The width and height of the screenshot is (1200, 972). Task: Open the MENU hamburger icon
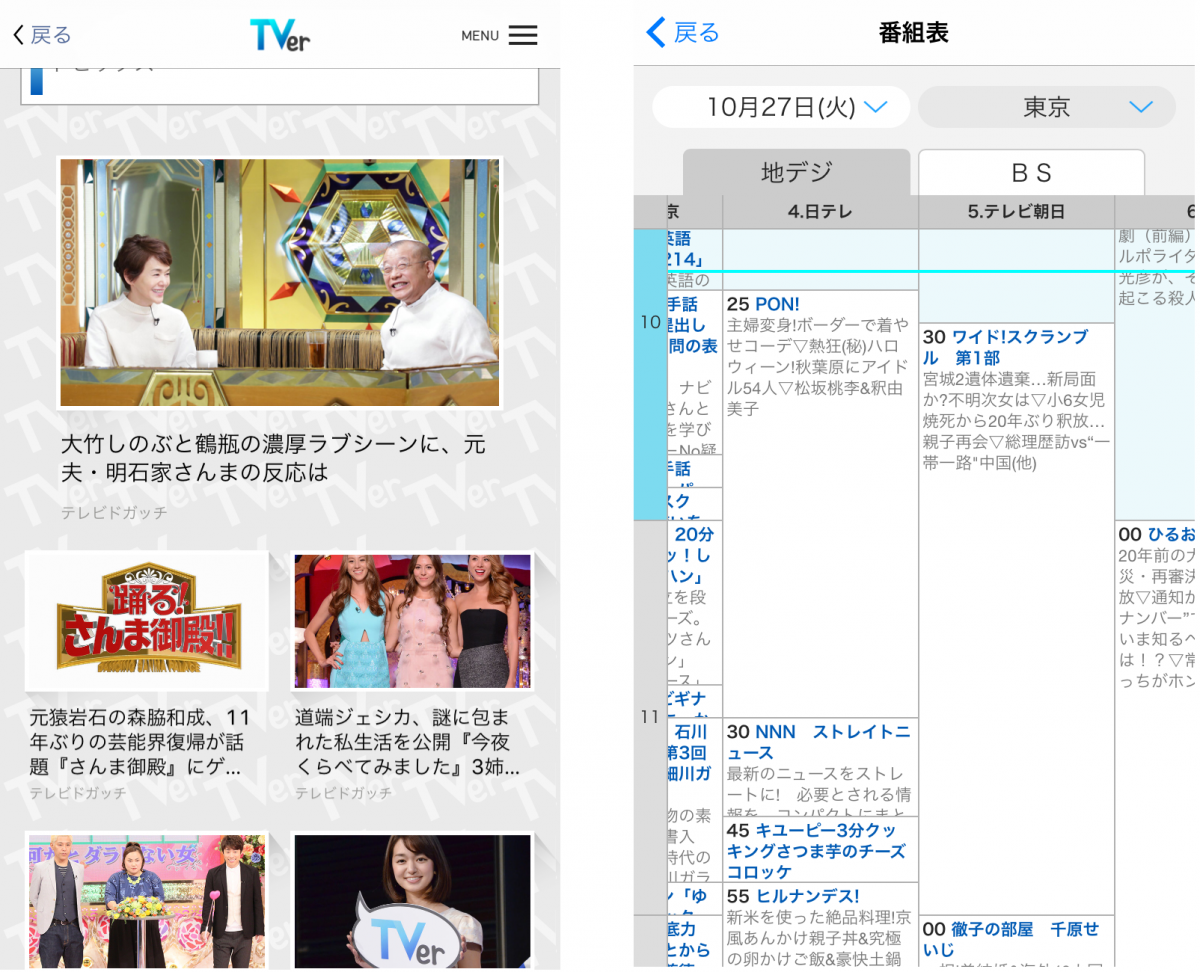pyautogui.click(x=522, y=35)
